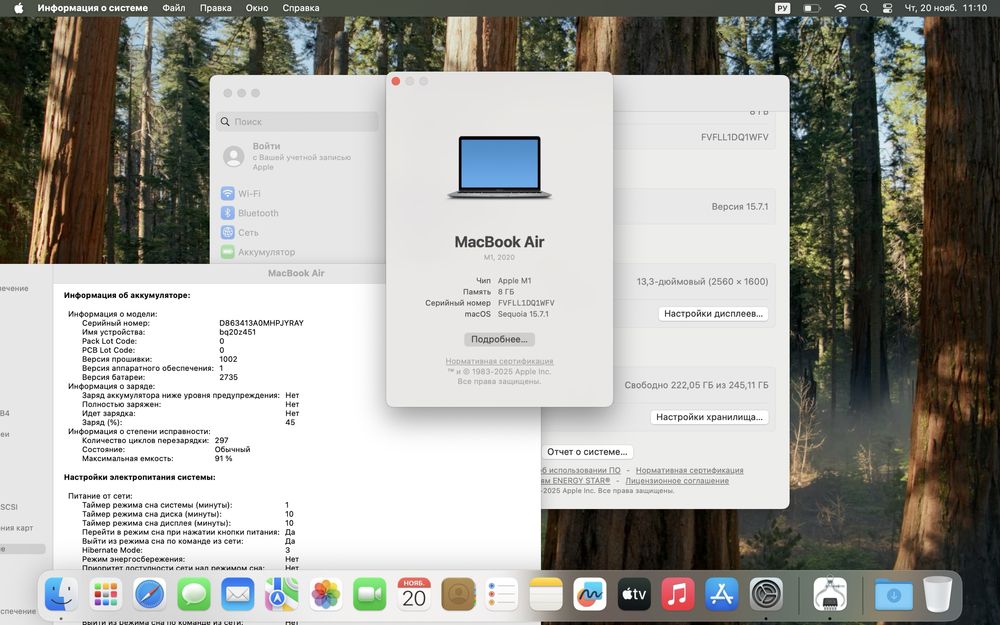Click the date and time in menu bar
Viewport: 1000px width, 625px height.
946,8
